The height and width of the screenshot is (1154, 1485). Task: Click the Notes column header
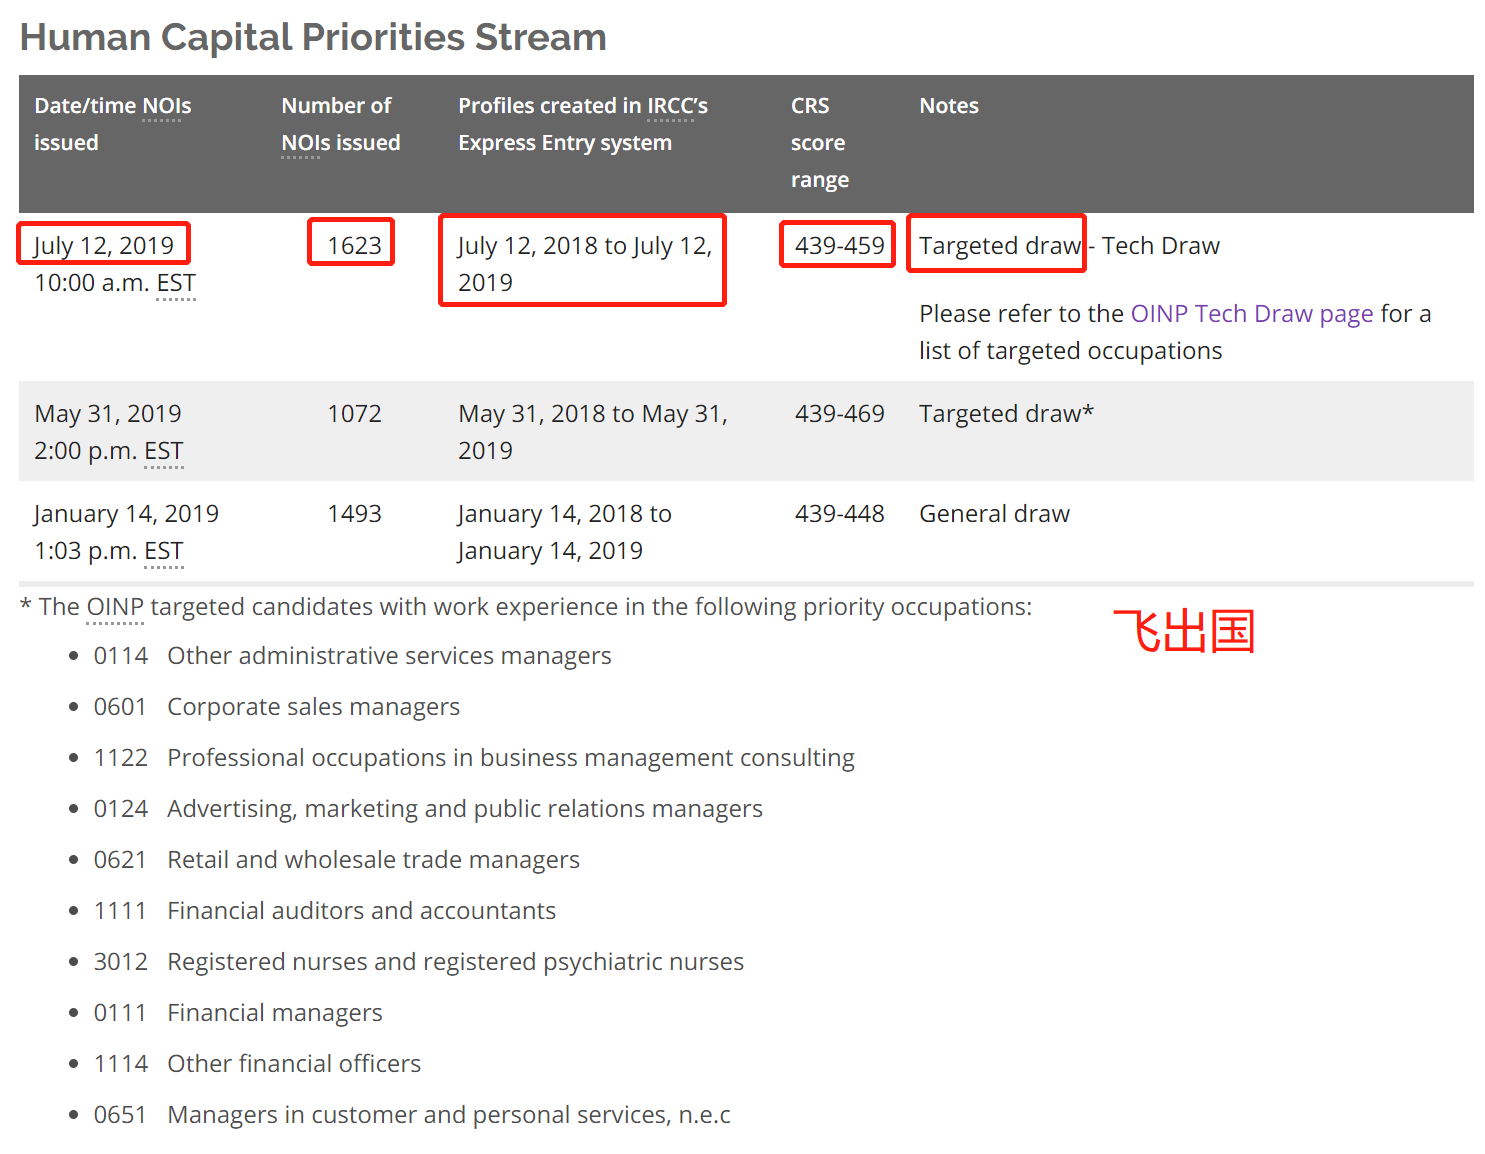pos(948,106)
